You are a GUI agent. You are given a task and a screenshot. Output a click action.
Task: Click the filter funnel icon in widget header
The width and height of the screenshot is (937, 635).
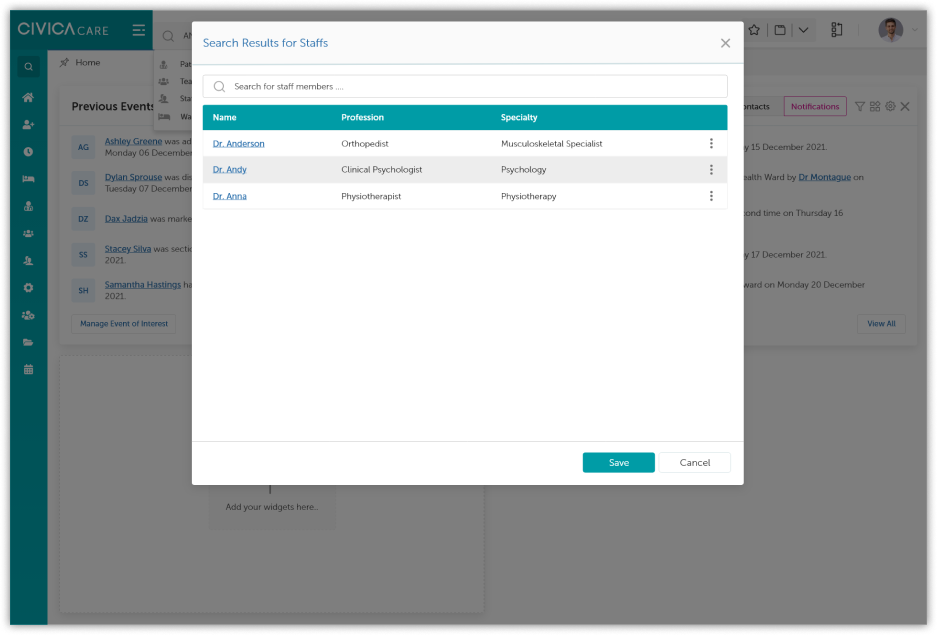click(x=859, y=106)
